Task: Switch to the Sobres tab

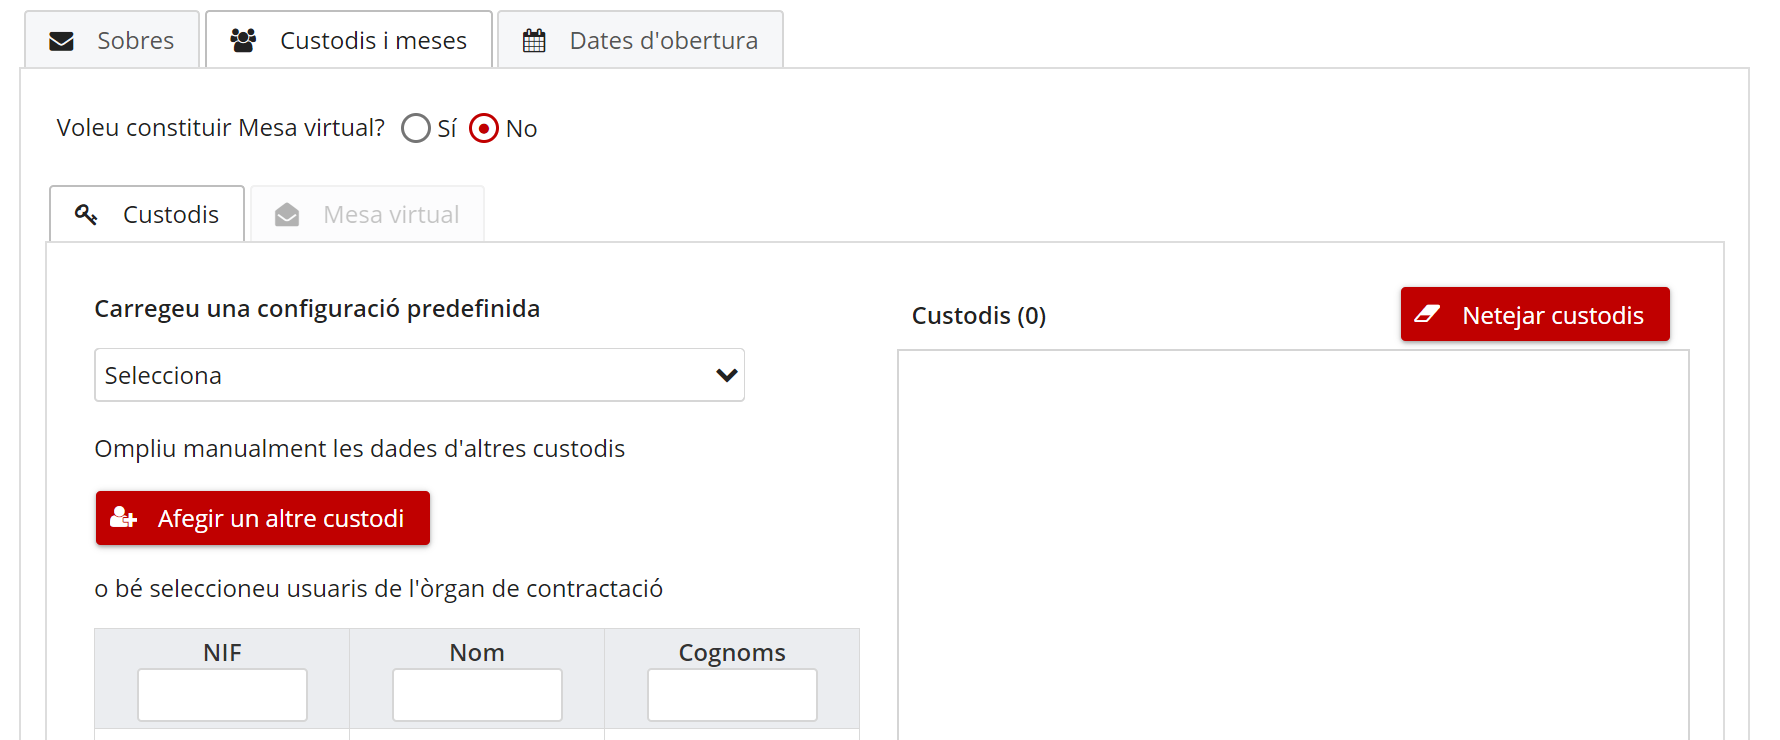Action: click(112, 41)
